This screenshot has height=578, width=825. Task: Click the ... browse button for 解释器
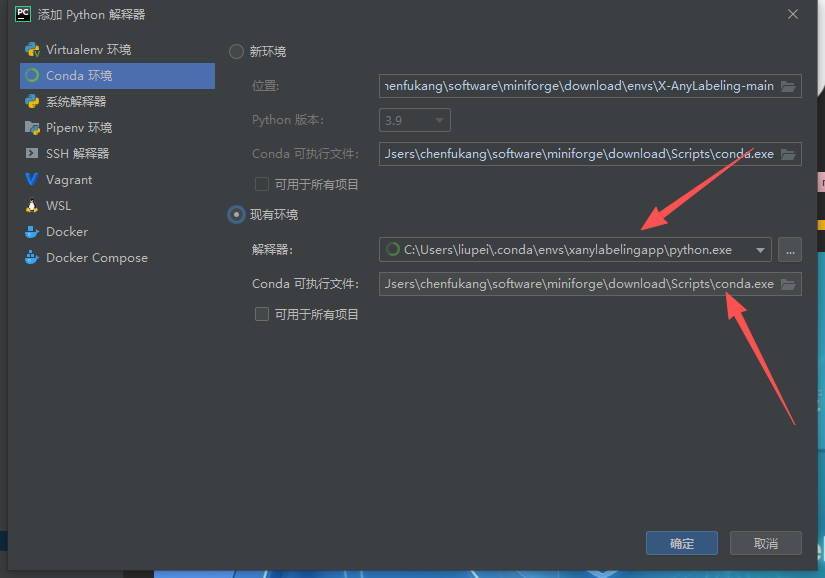click(x=790, y=250)
